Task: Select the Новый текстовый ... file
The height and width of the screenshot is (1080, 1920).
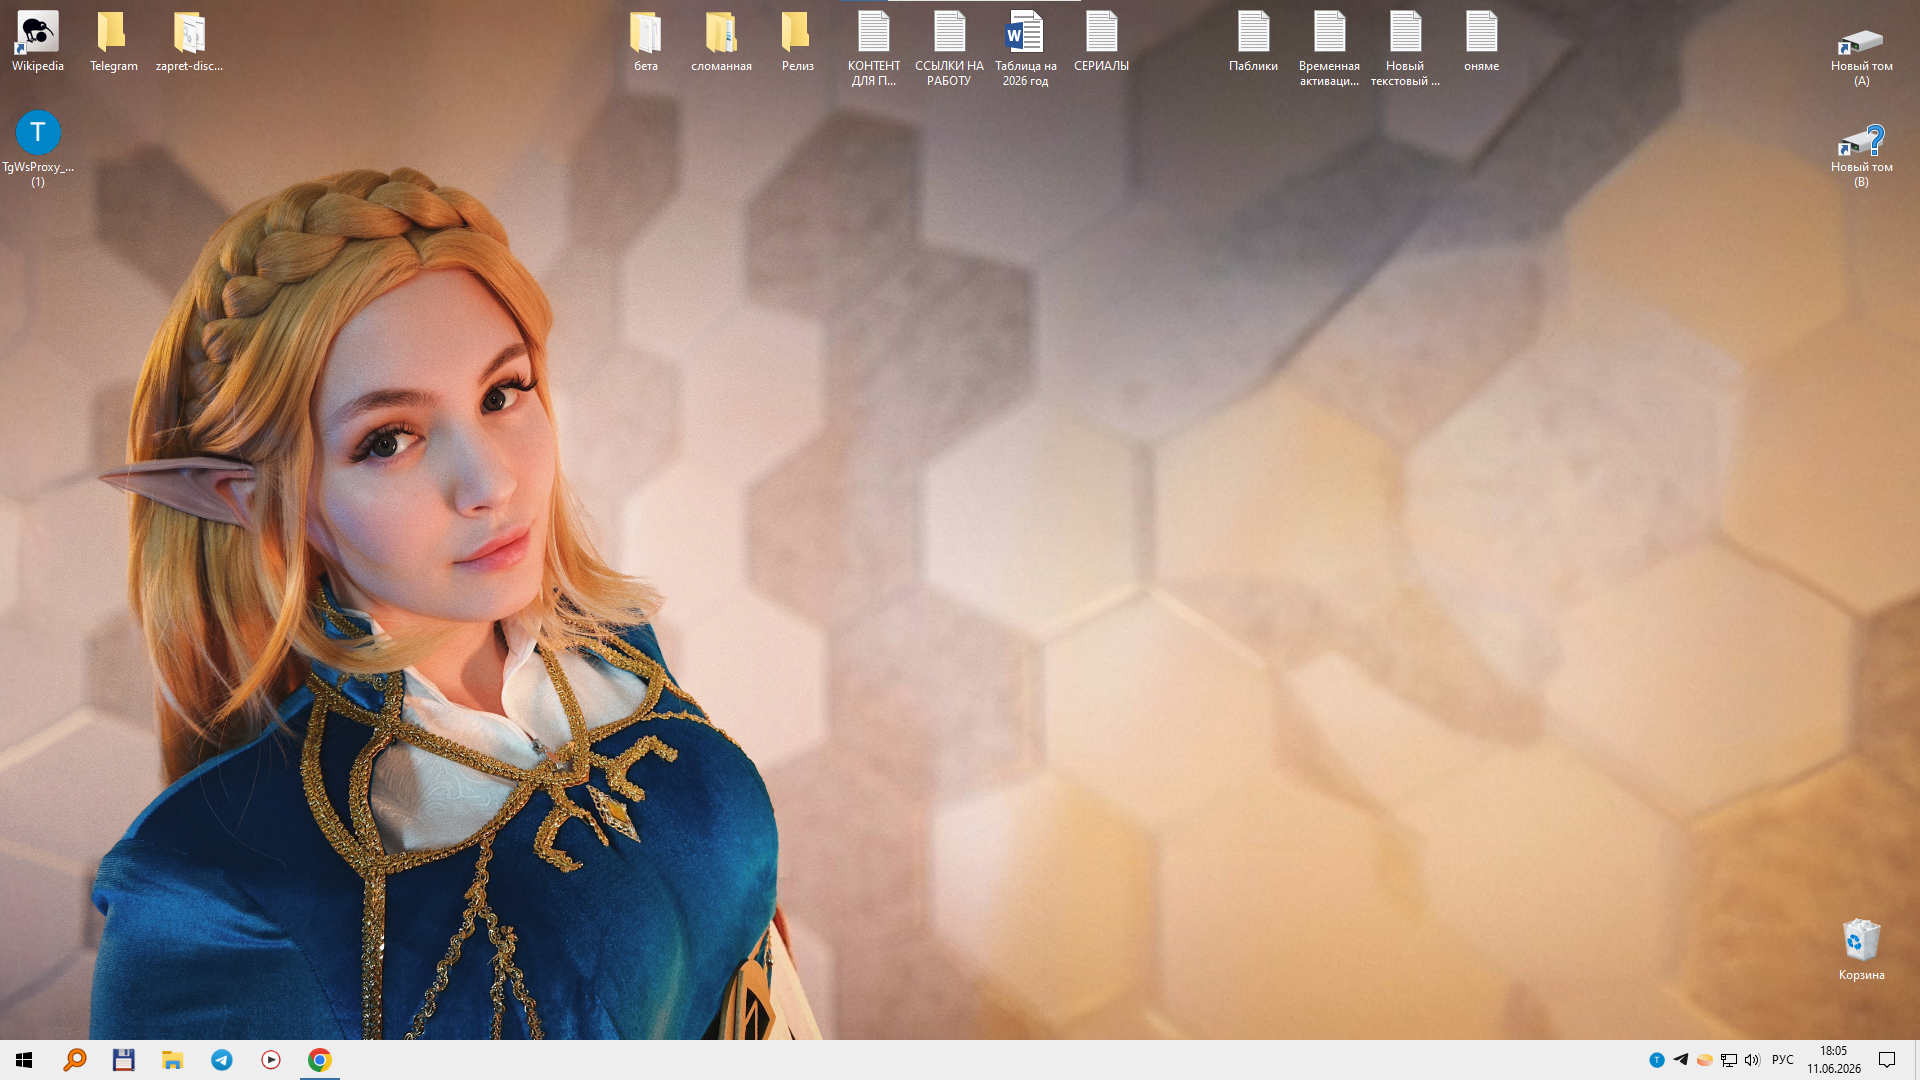Action: coord(1405,49)
